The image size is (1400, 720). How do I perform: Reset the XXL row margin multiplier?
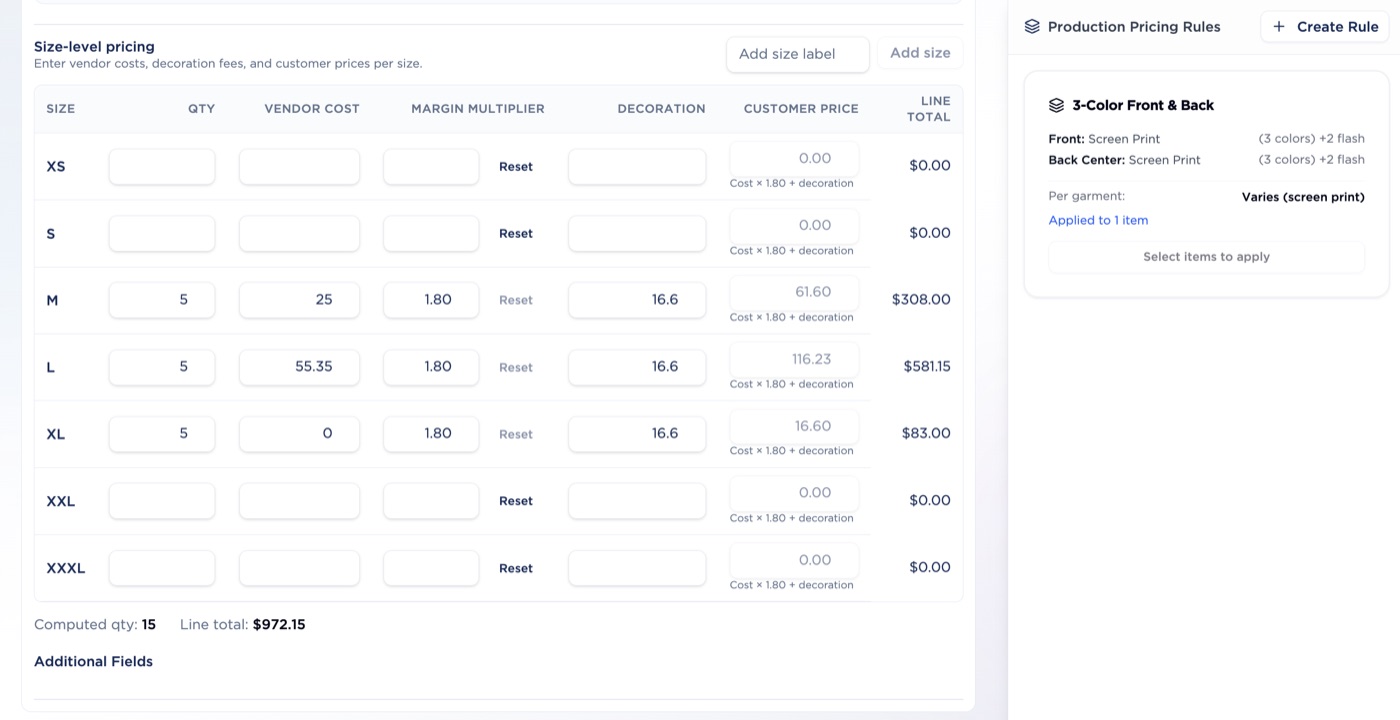tap(516, 501)
